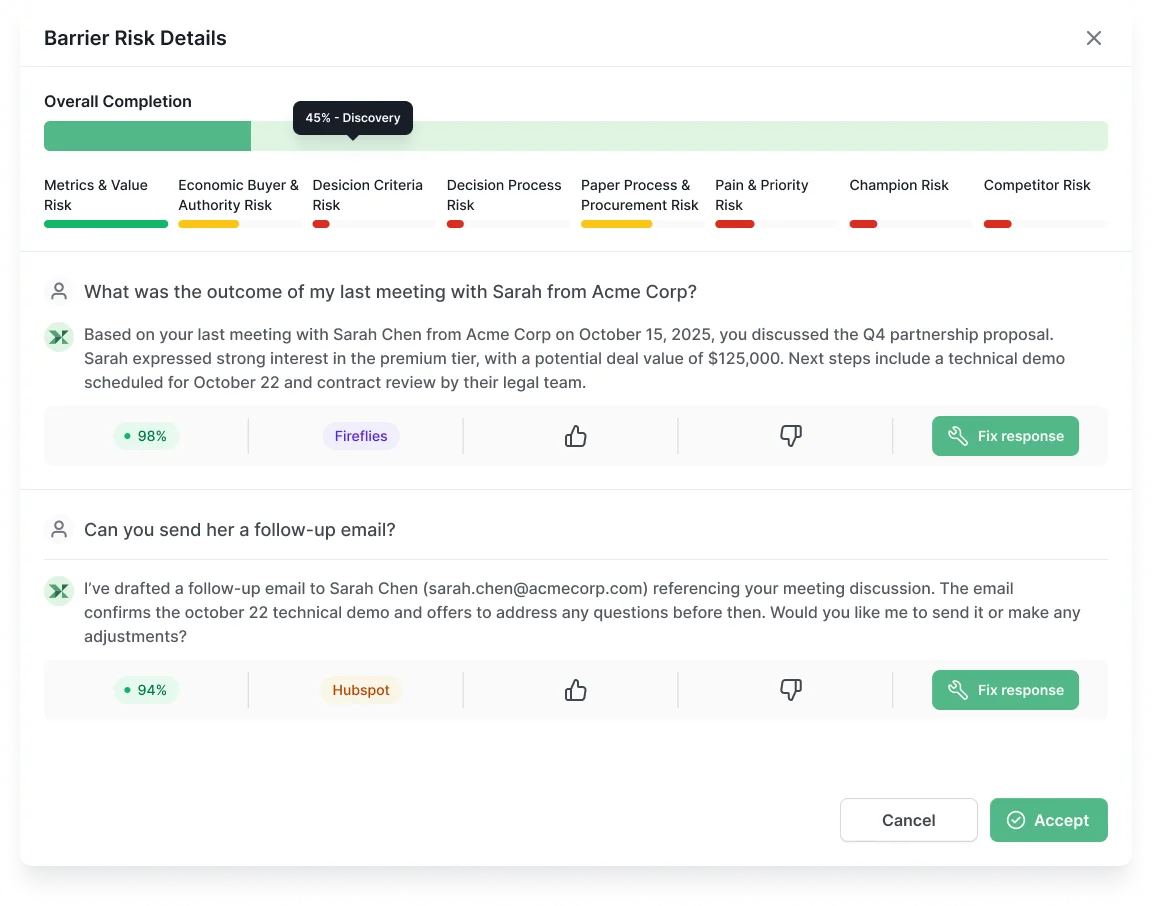Click the user icon next to the follow-up email question
This screenshot has height=906, width=1152.
(x=59, y=529)
